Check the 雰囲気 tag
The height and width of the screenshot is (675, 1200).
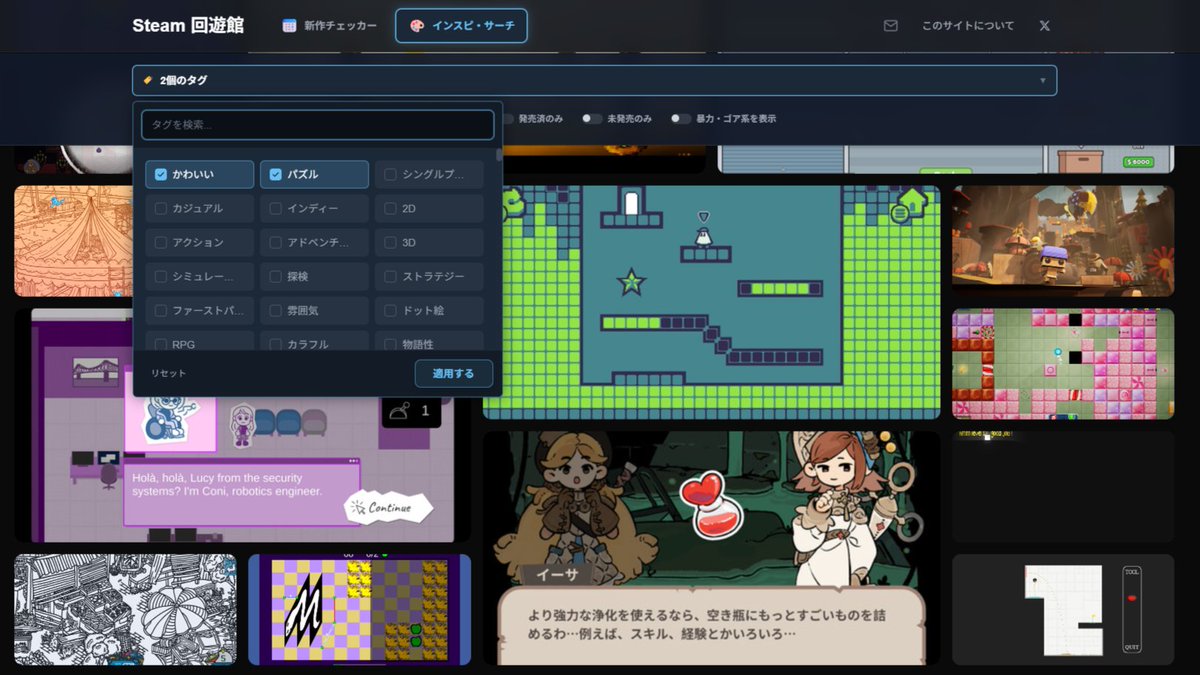click(314, 311)
